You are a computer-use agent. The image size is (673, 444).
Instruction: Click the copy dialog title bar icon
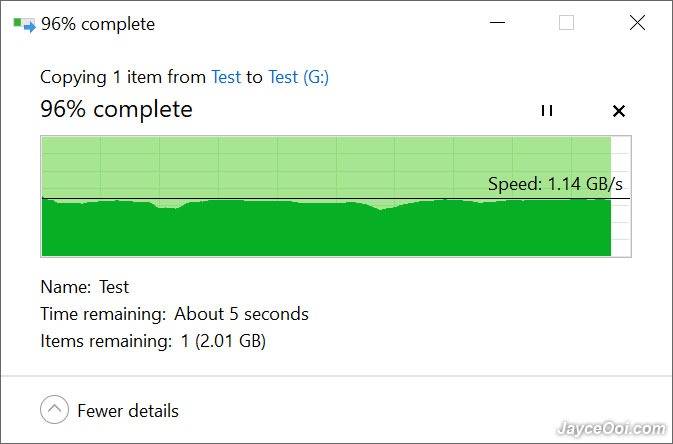click(24, 24)
